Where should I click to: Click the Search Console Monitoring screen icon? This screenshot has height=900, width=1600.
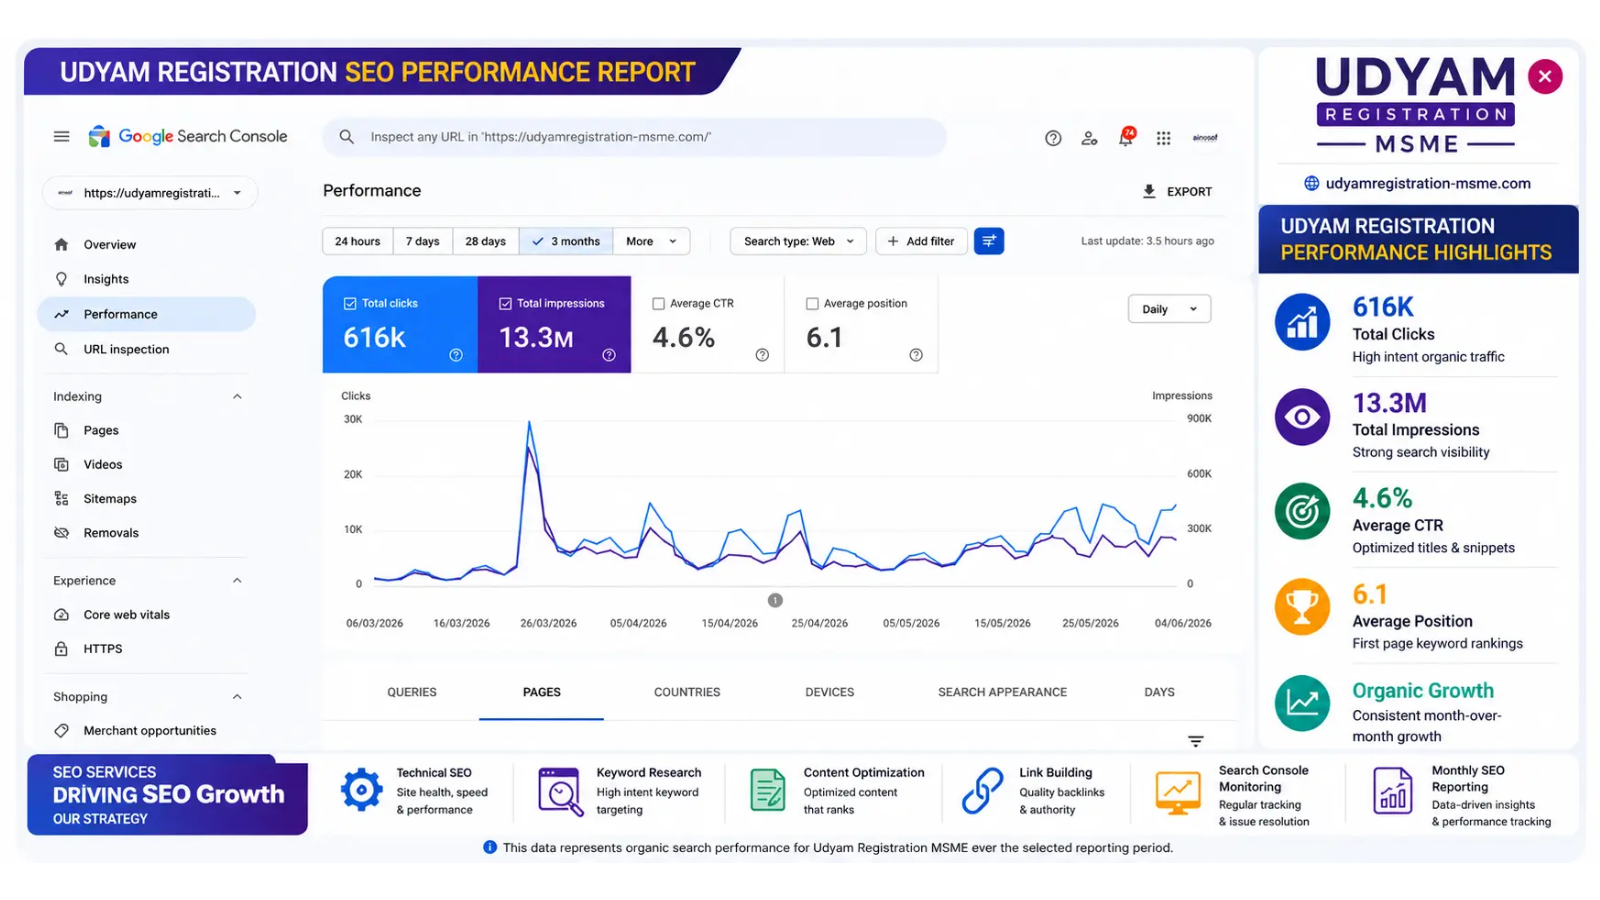point(1178,793)
